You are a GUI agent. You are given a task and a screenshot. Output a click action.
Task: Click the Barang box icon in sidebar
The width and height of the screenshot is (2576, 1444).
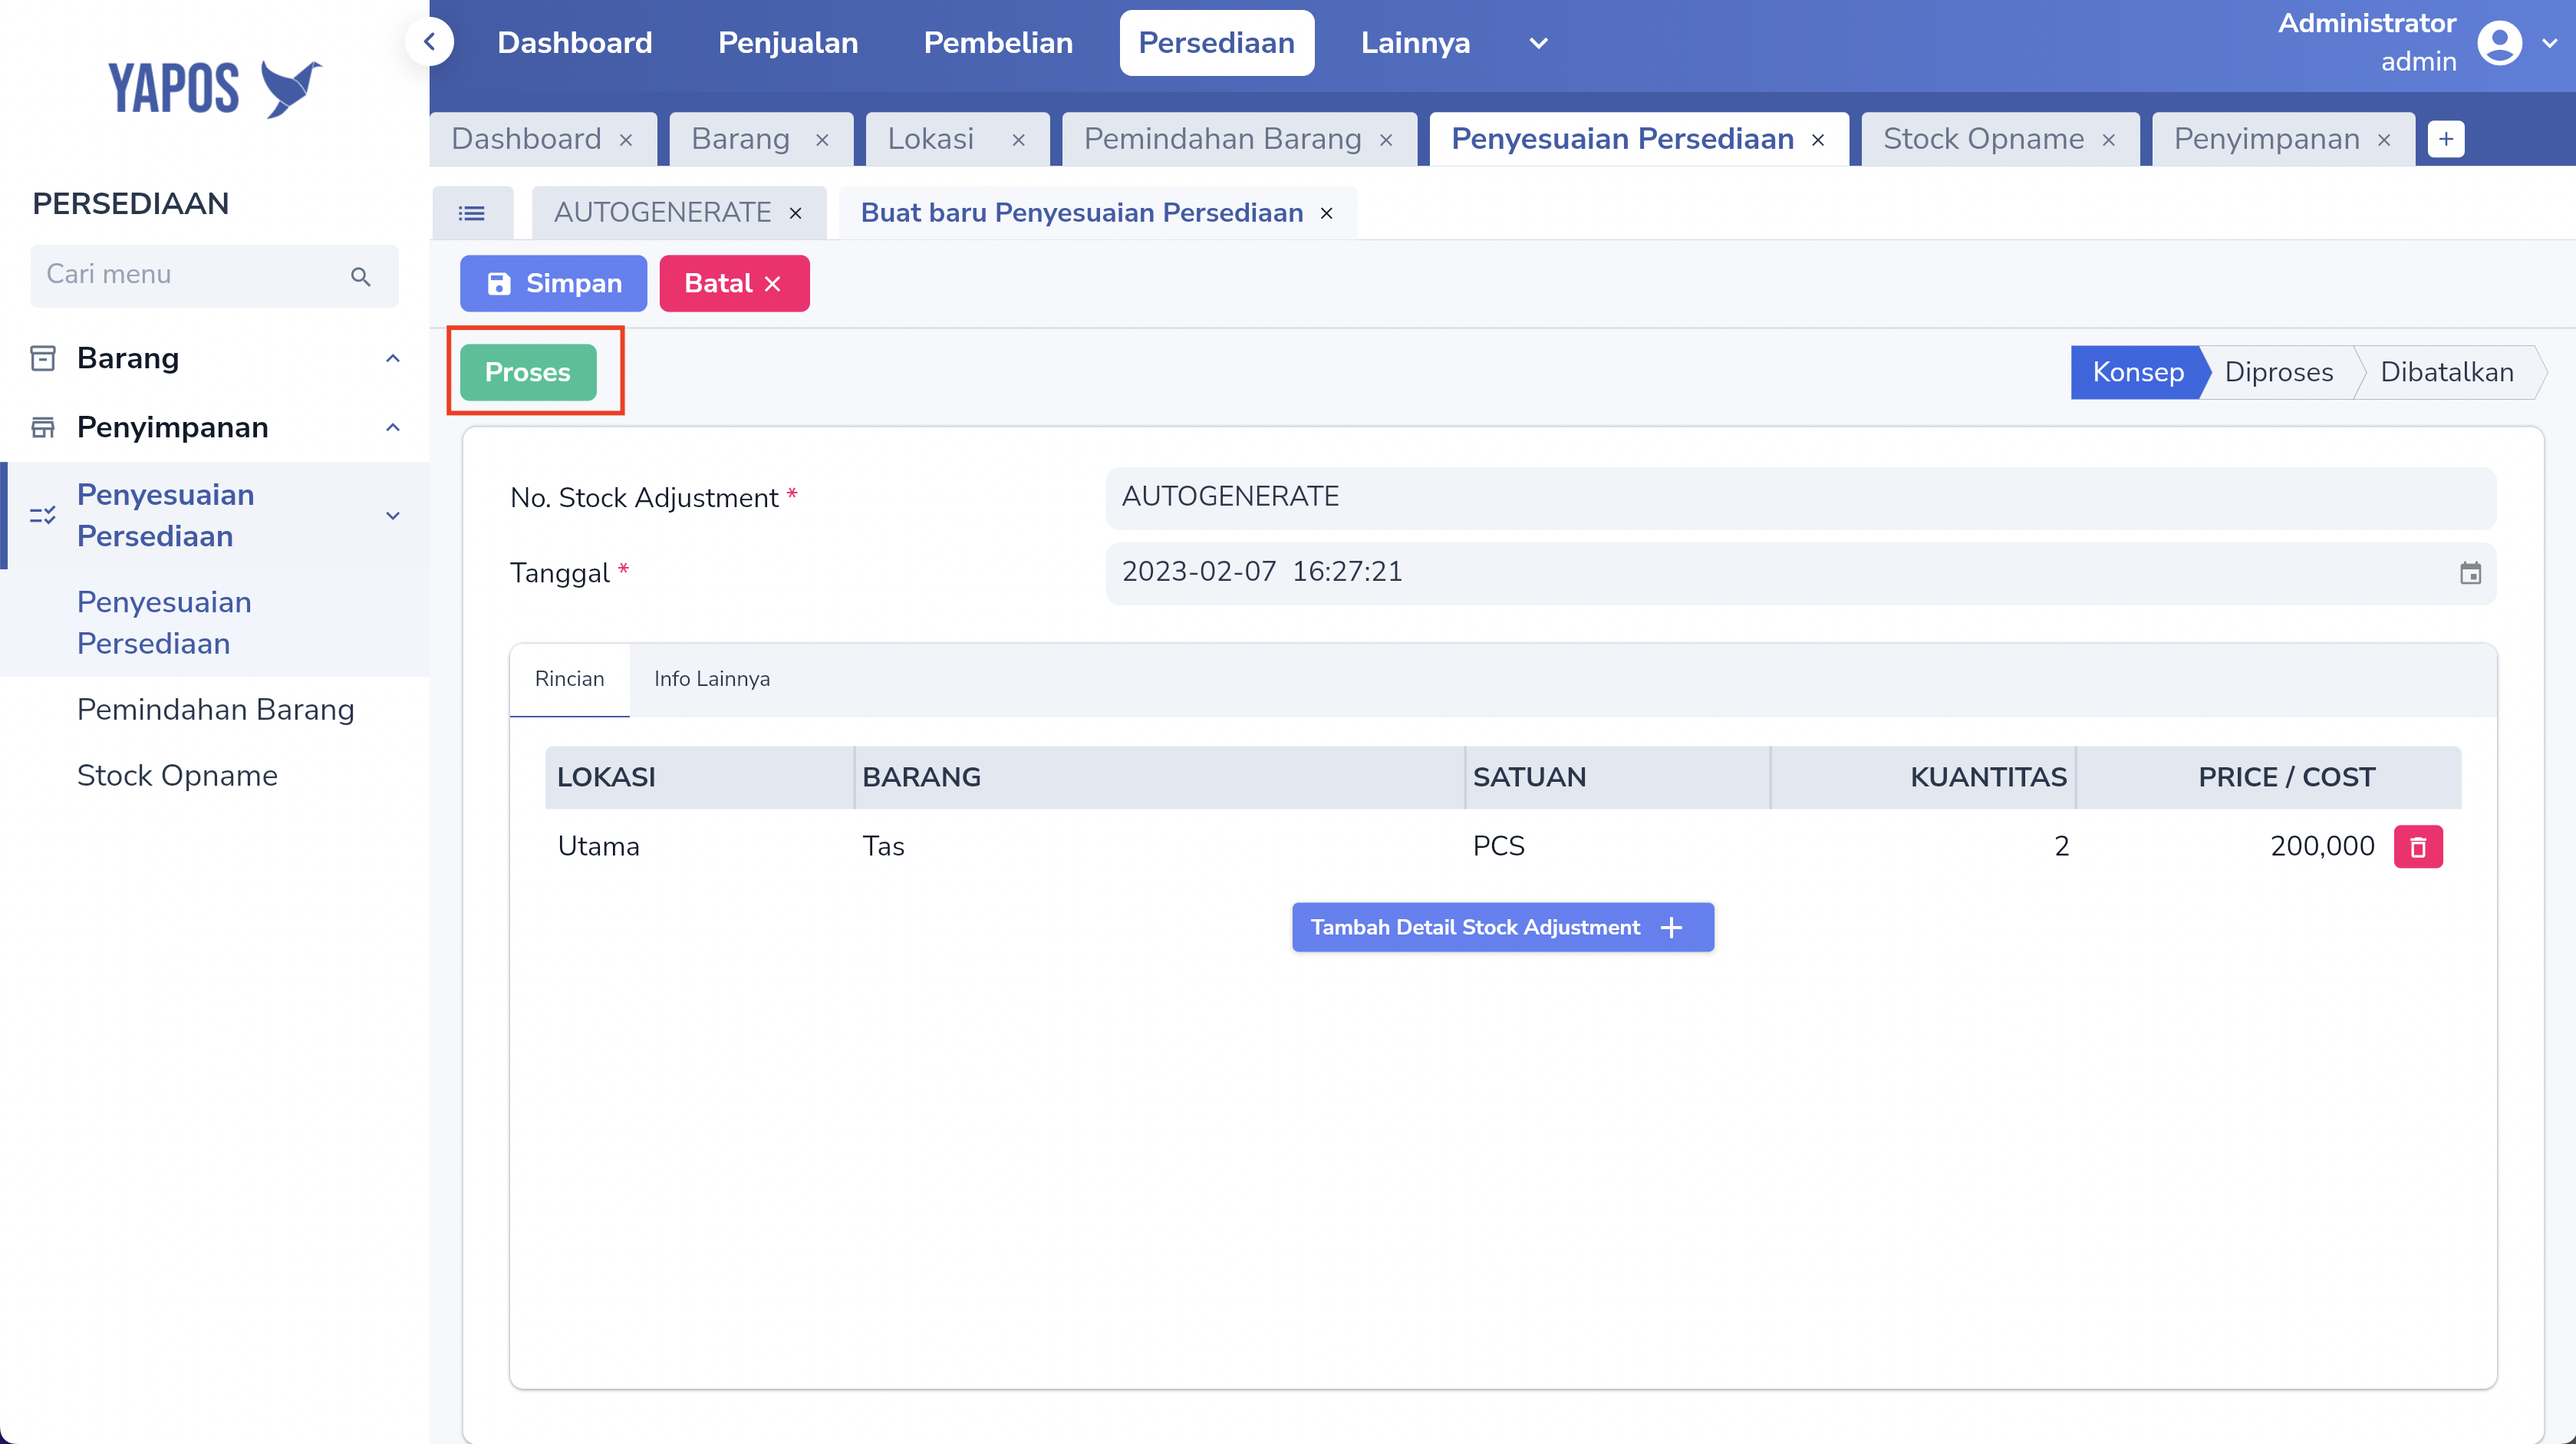(x=43, y=358)
